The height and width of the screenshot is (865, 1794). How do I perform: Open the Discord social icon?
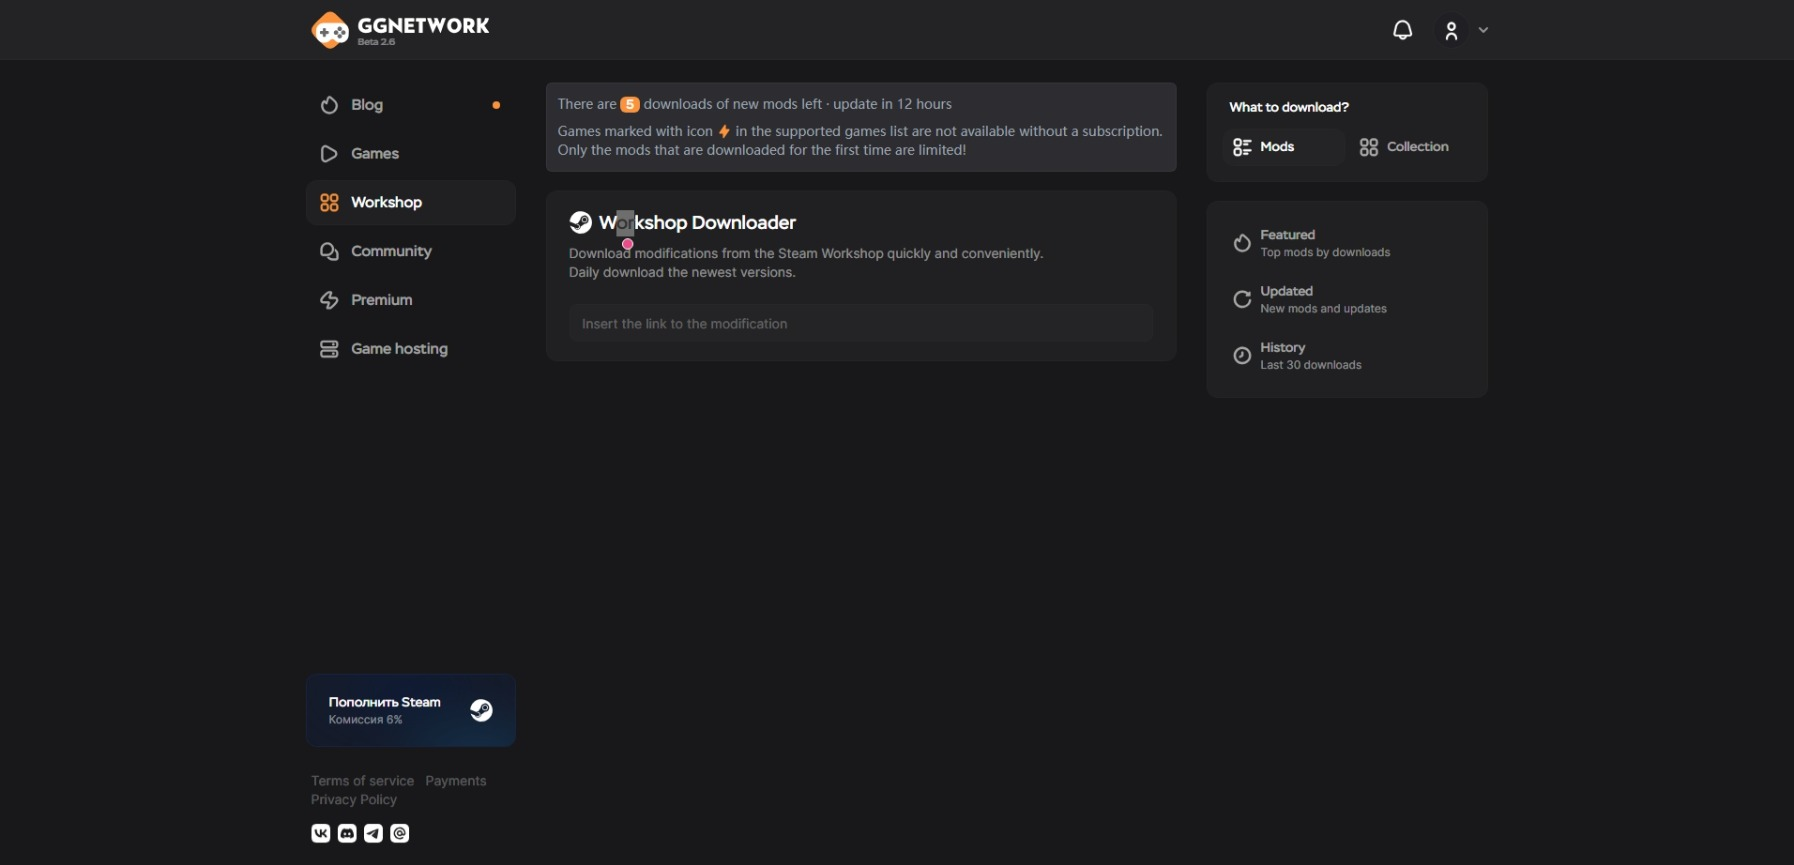[x=347, y=833]
